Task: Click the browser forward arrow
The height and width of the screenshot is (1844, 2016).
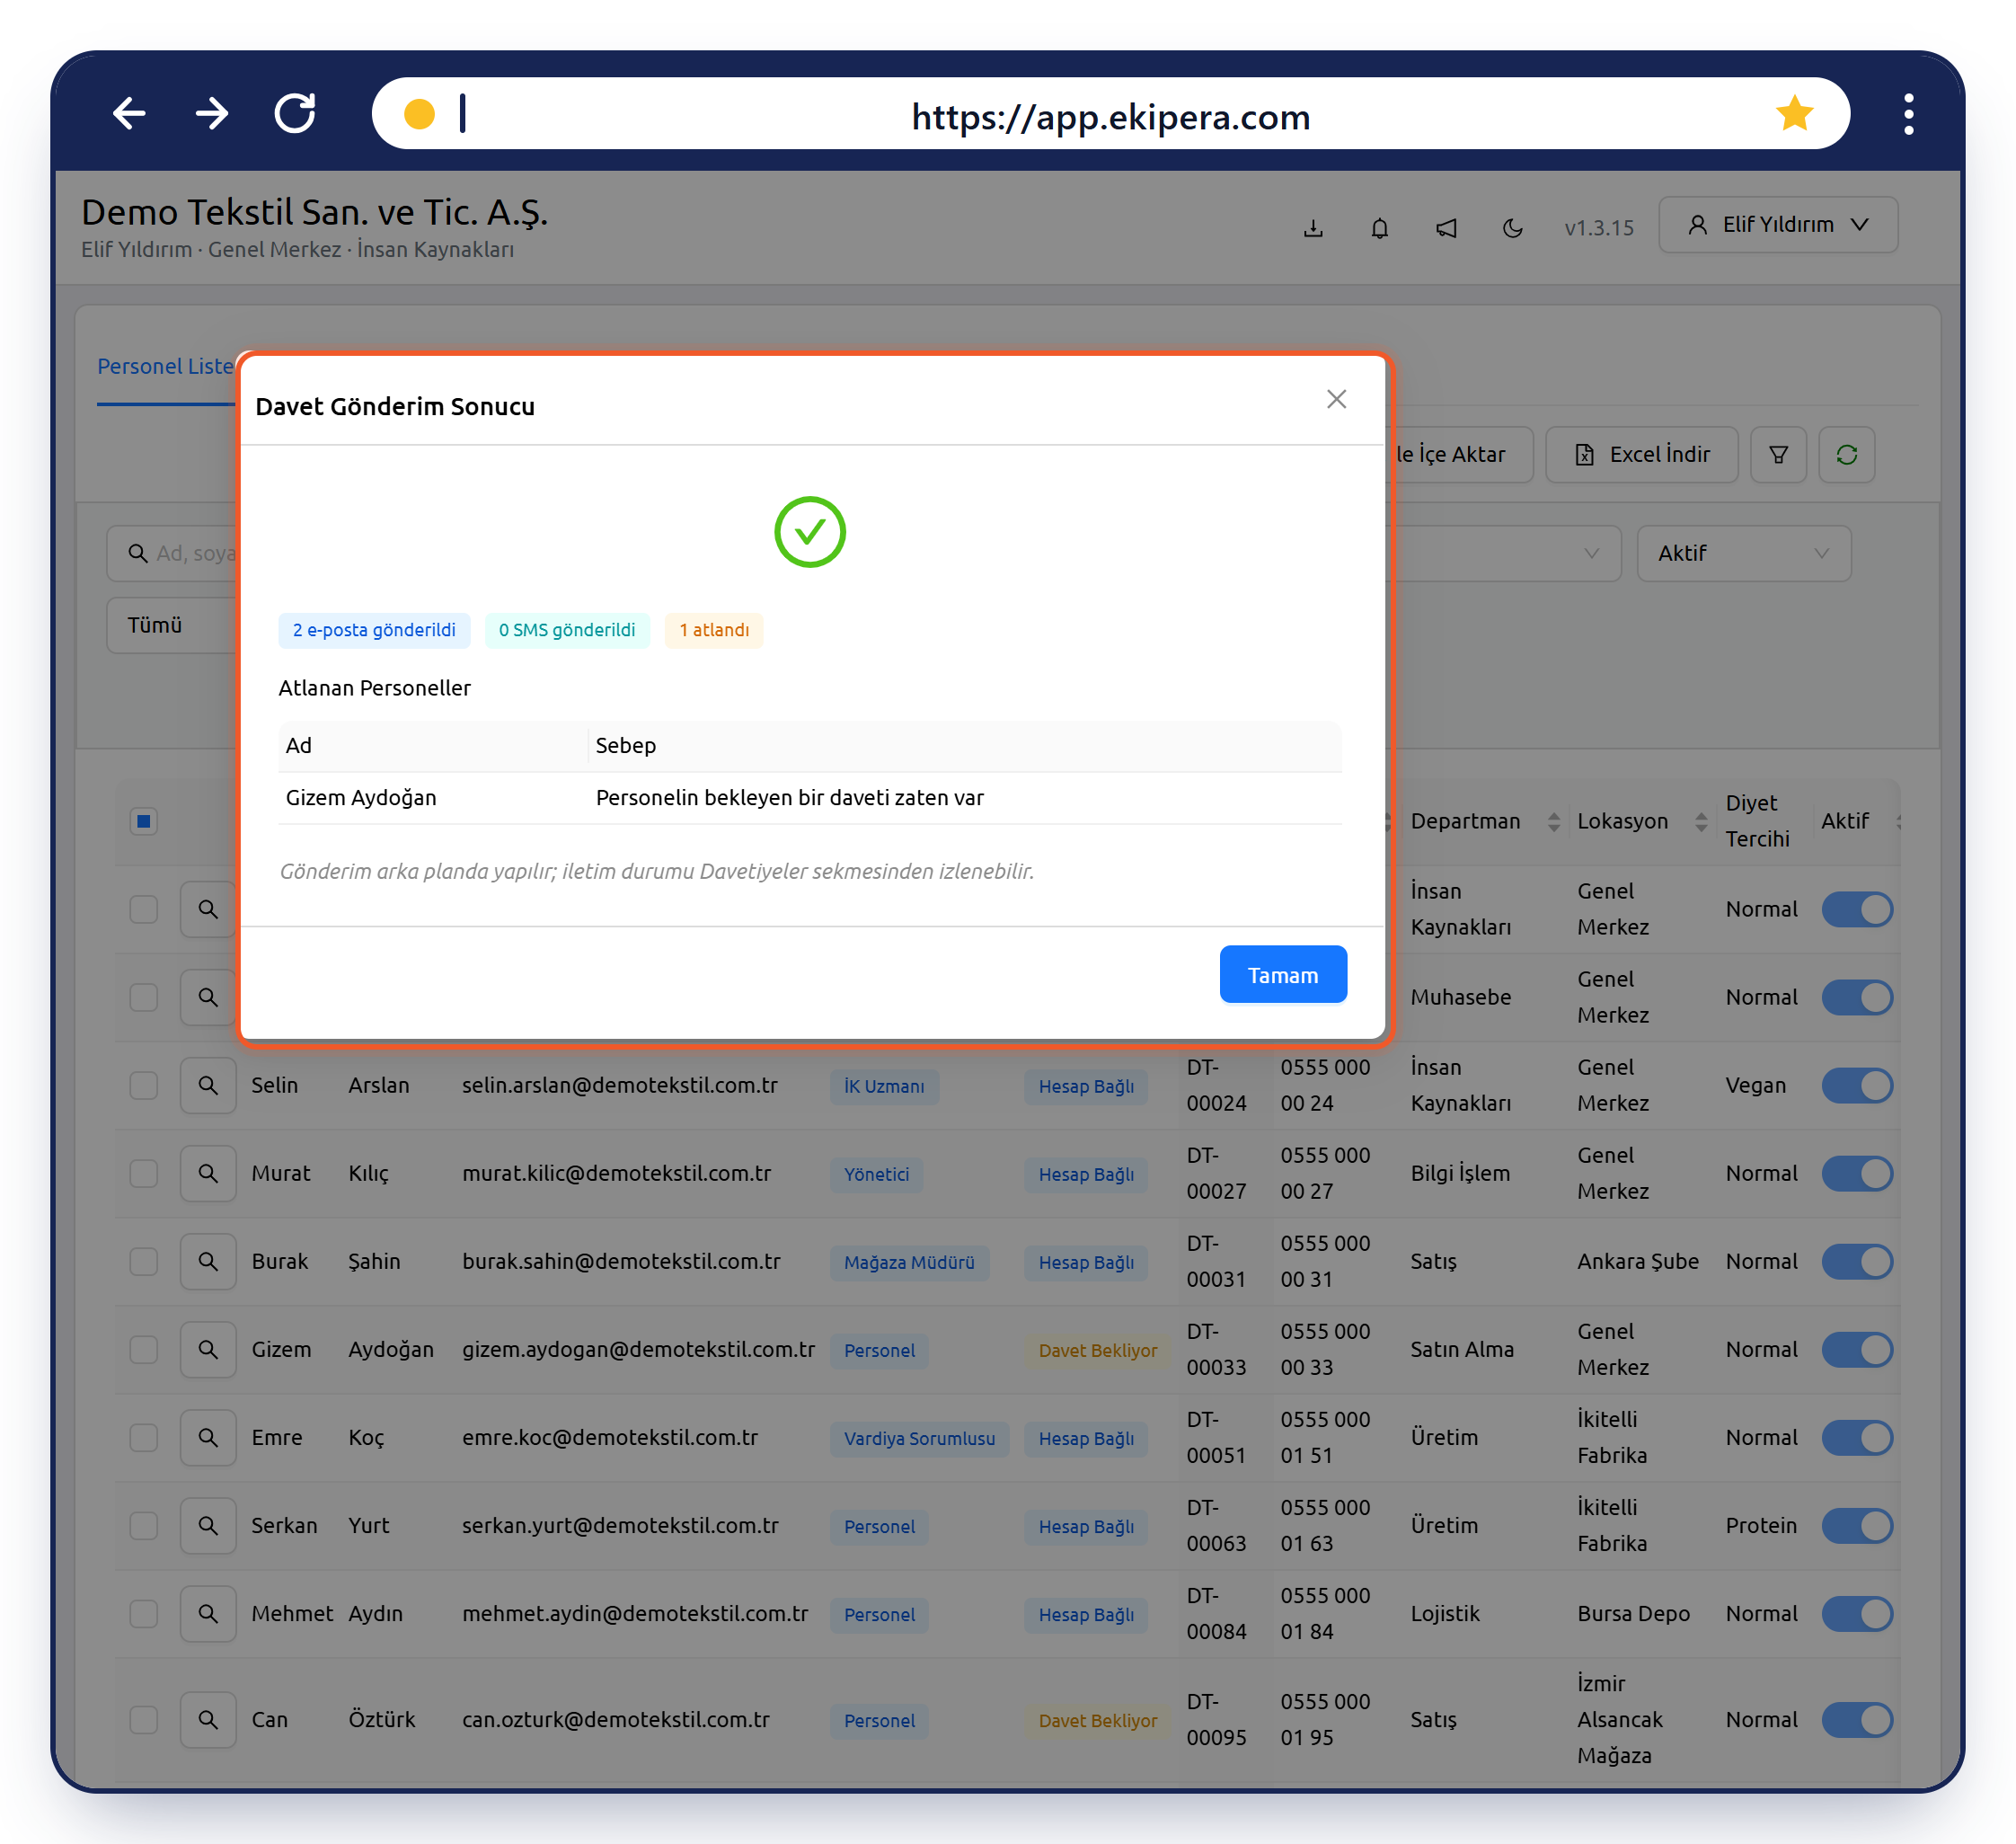Action: coord(212,114)
